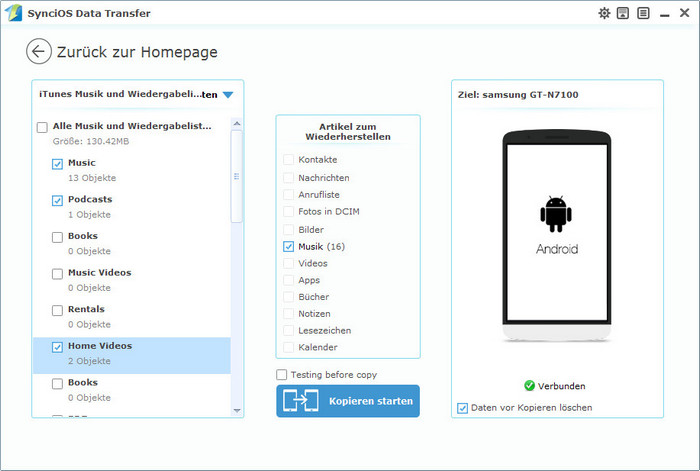Open settings gear icon in title bar
Viewport: 700px width, 471px height.
(x=604, y=13)
